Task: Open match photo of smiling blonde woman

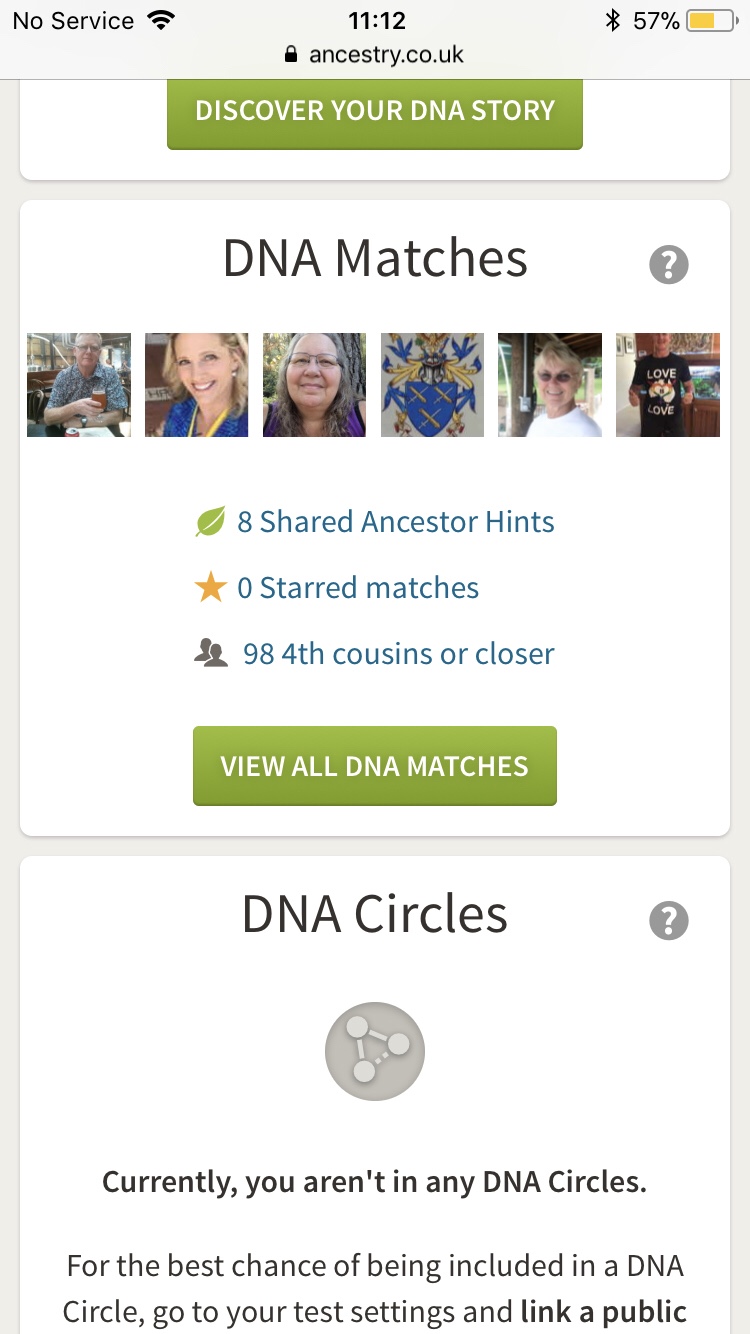Action: point(197,385)
